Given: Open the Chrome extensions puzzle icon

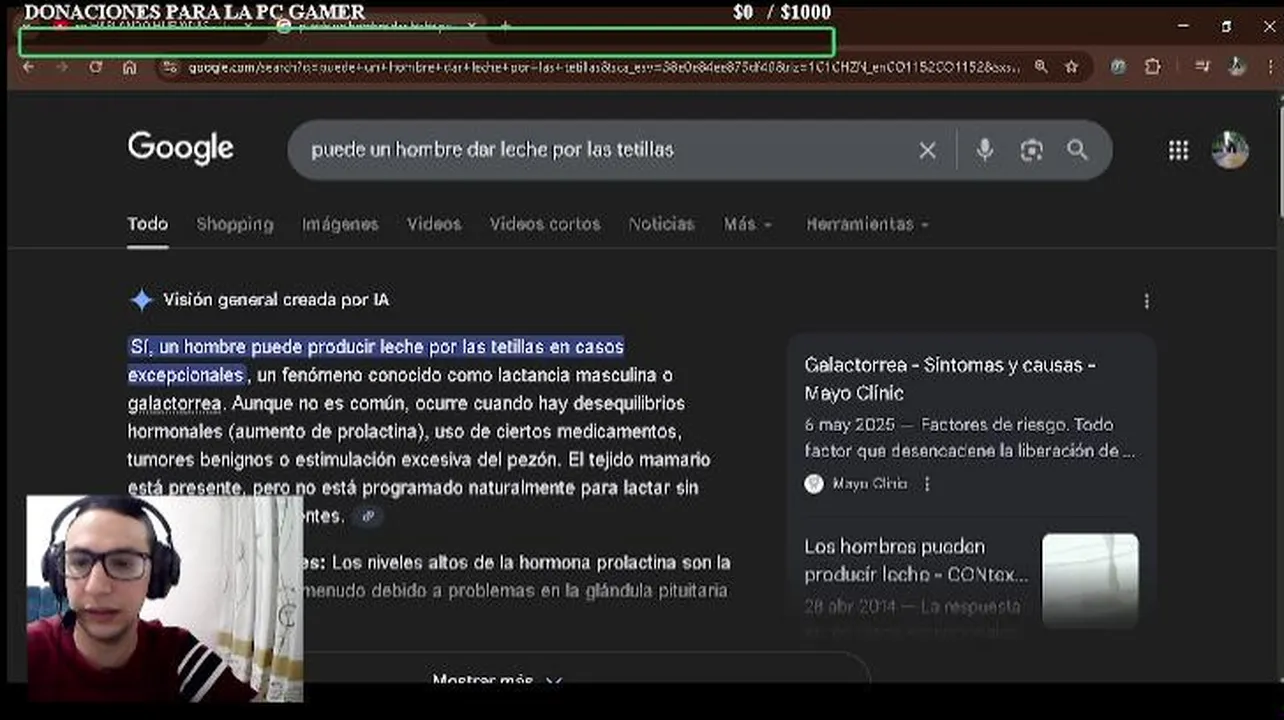Looking at the screenshot, I should 1152,67.
